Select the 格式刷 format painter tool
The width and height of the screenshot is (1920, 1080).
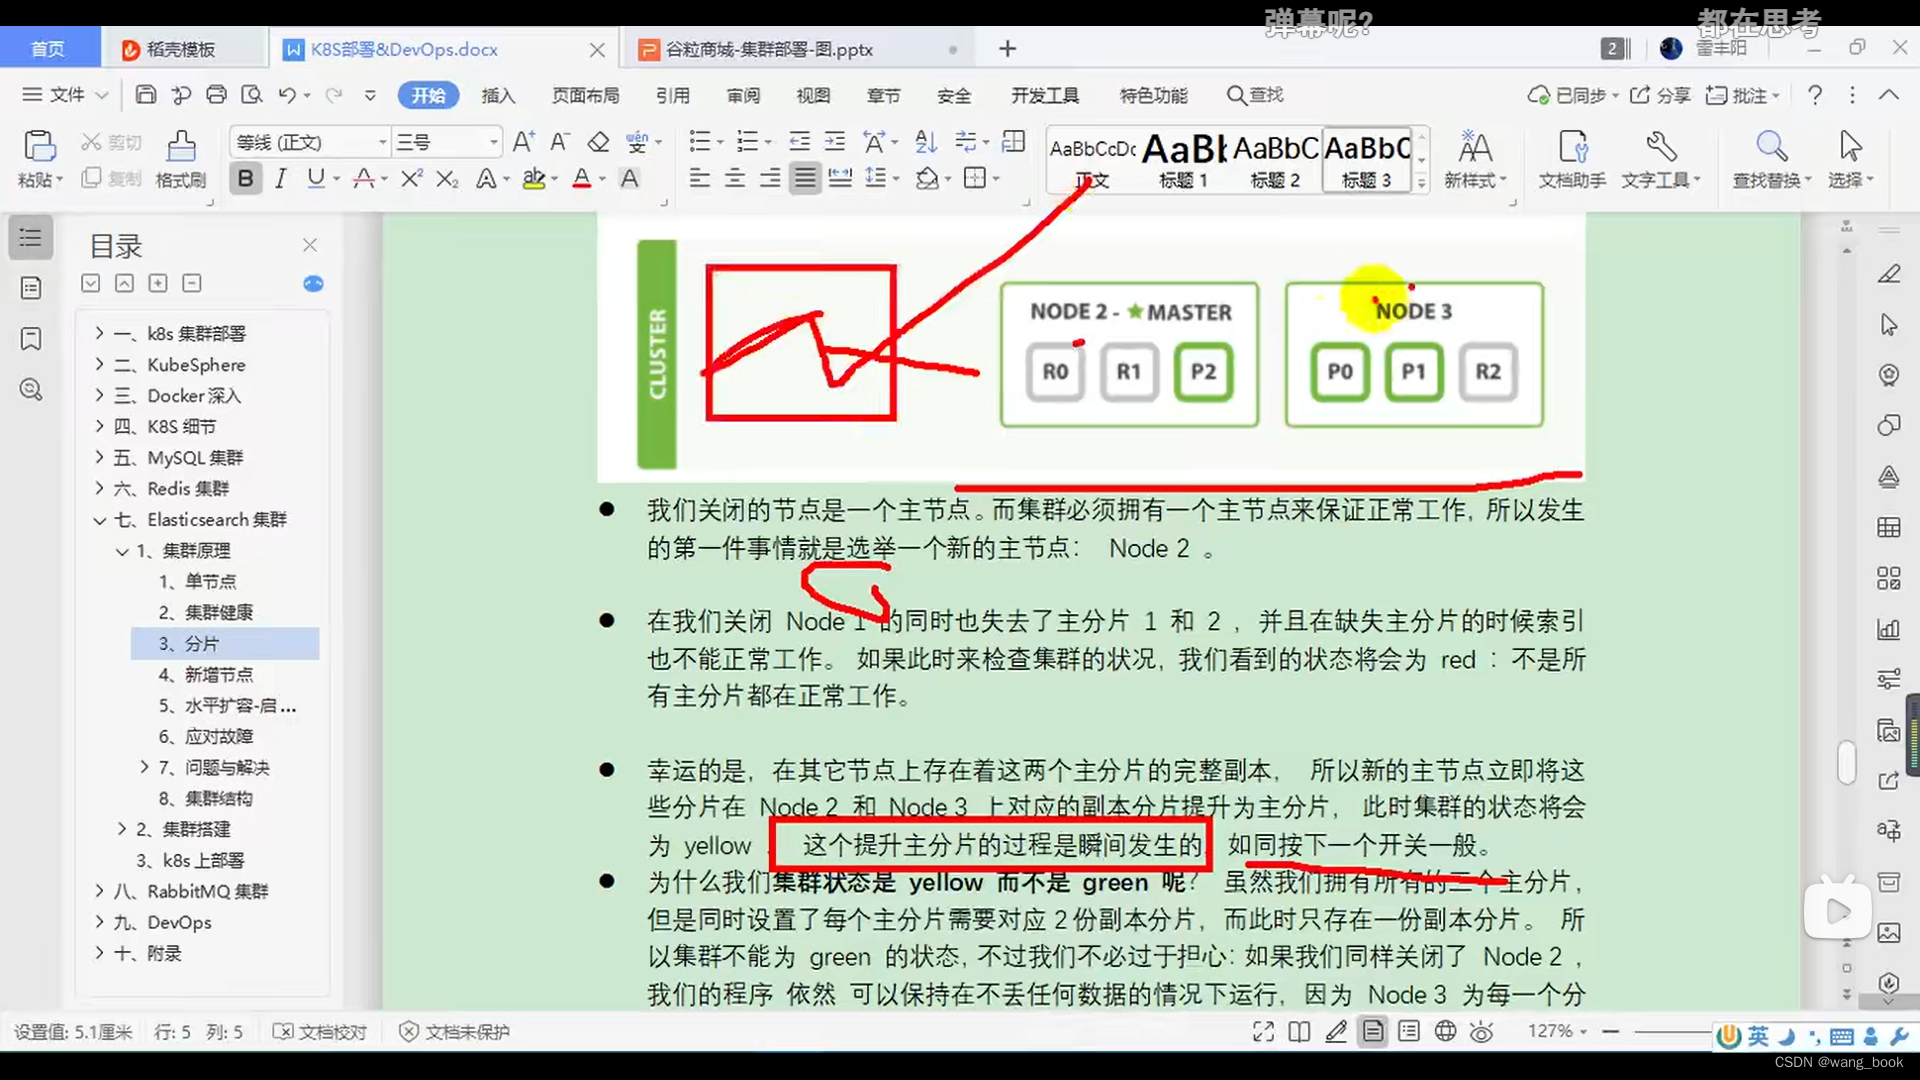click(181, 160)
